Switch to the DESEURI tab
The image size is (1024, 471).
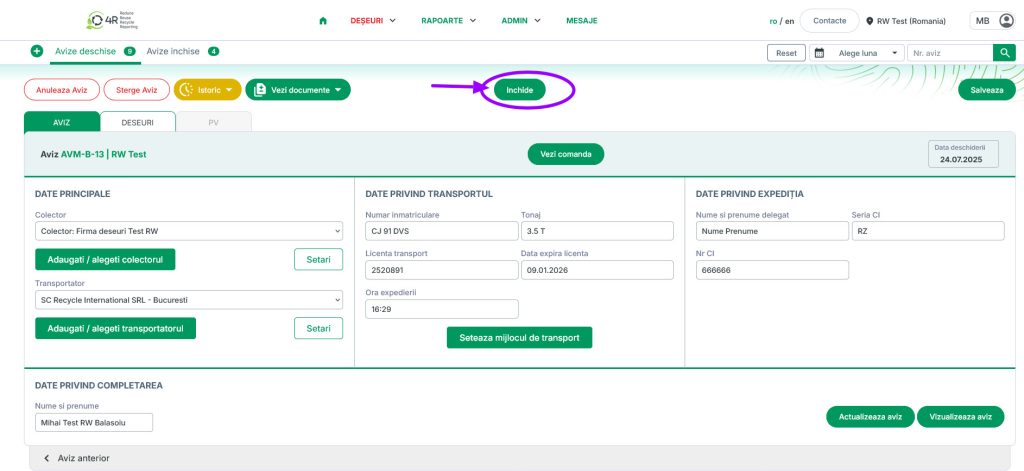[x=137, y=122]
